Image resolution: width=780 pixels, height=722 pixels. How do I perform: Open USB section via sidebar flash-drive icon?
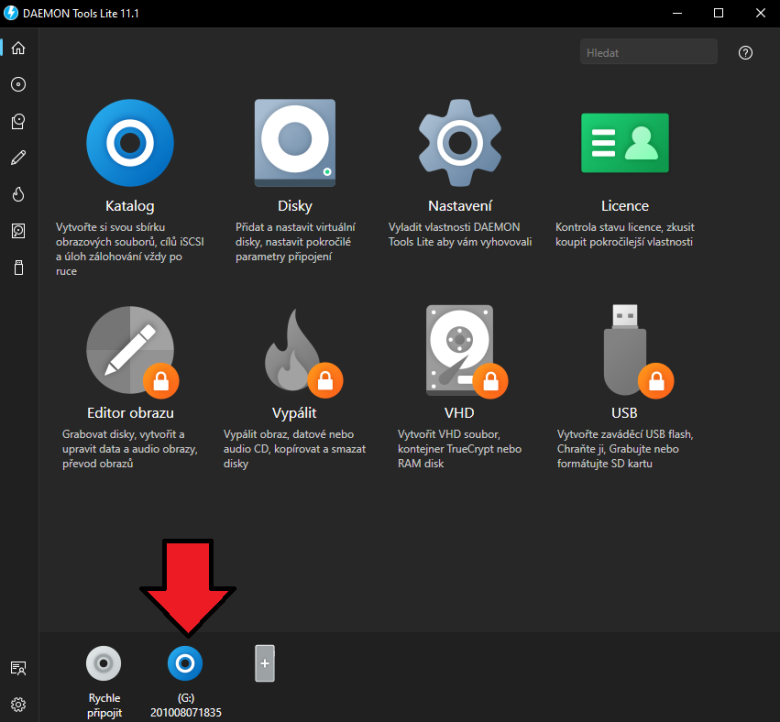coord(18,268)
